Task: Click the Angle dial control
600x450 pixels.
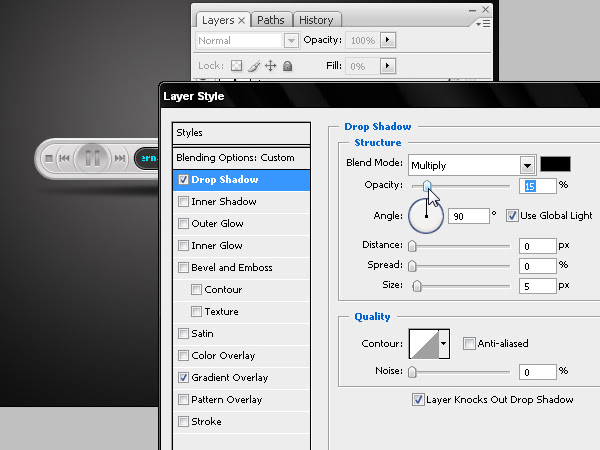Action: (426, 216)
